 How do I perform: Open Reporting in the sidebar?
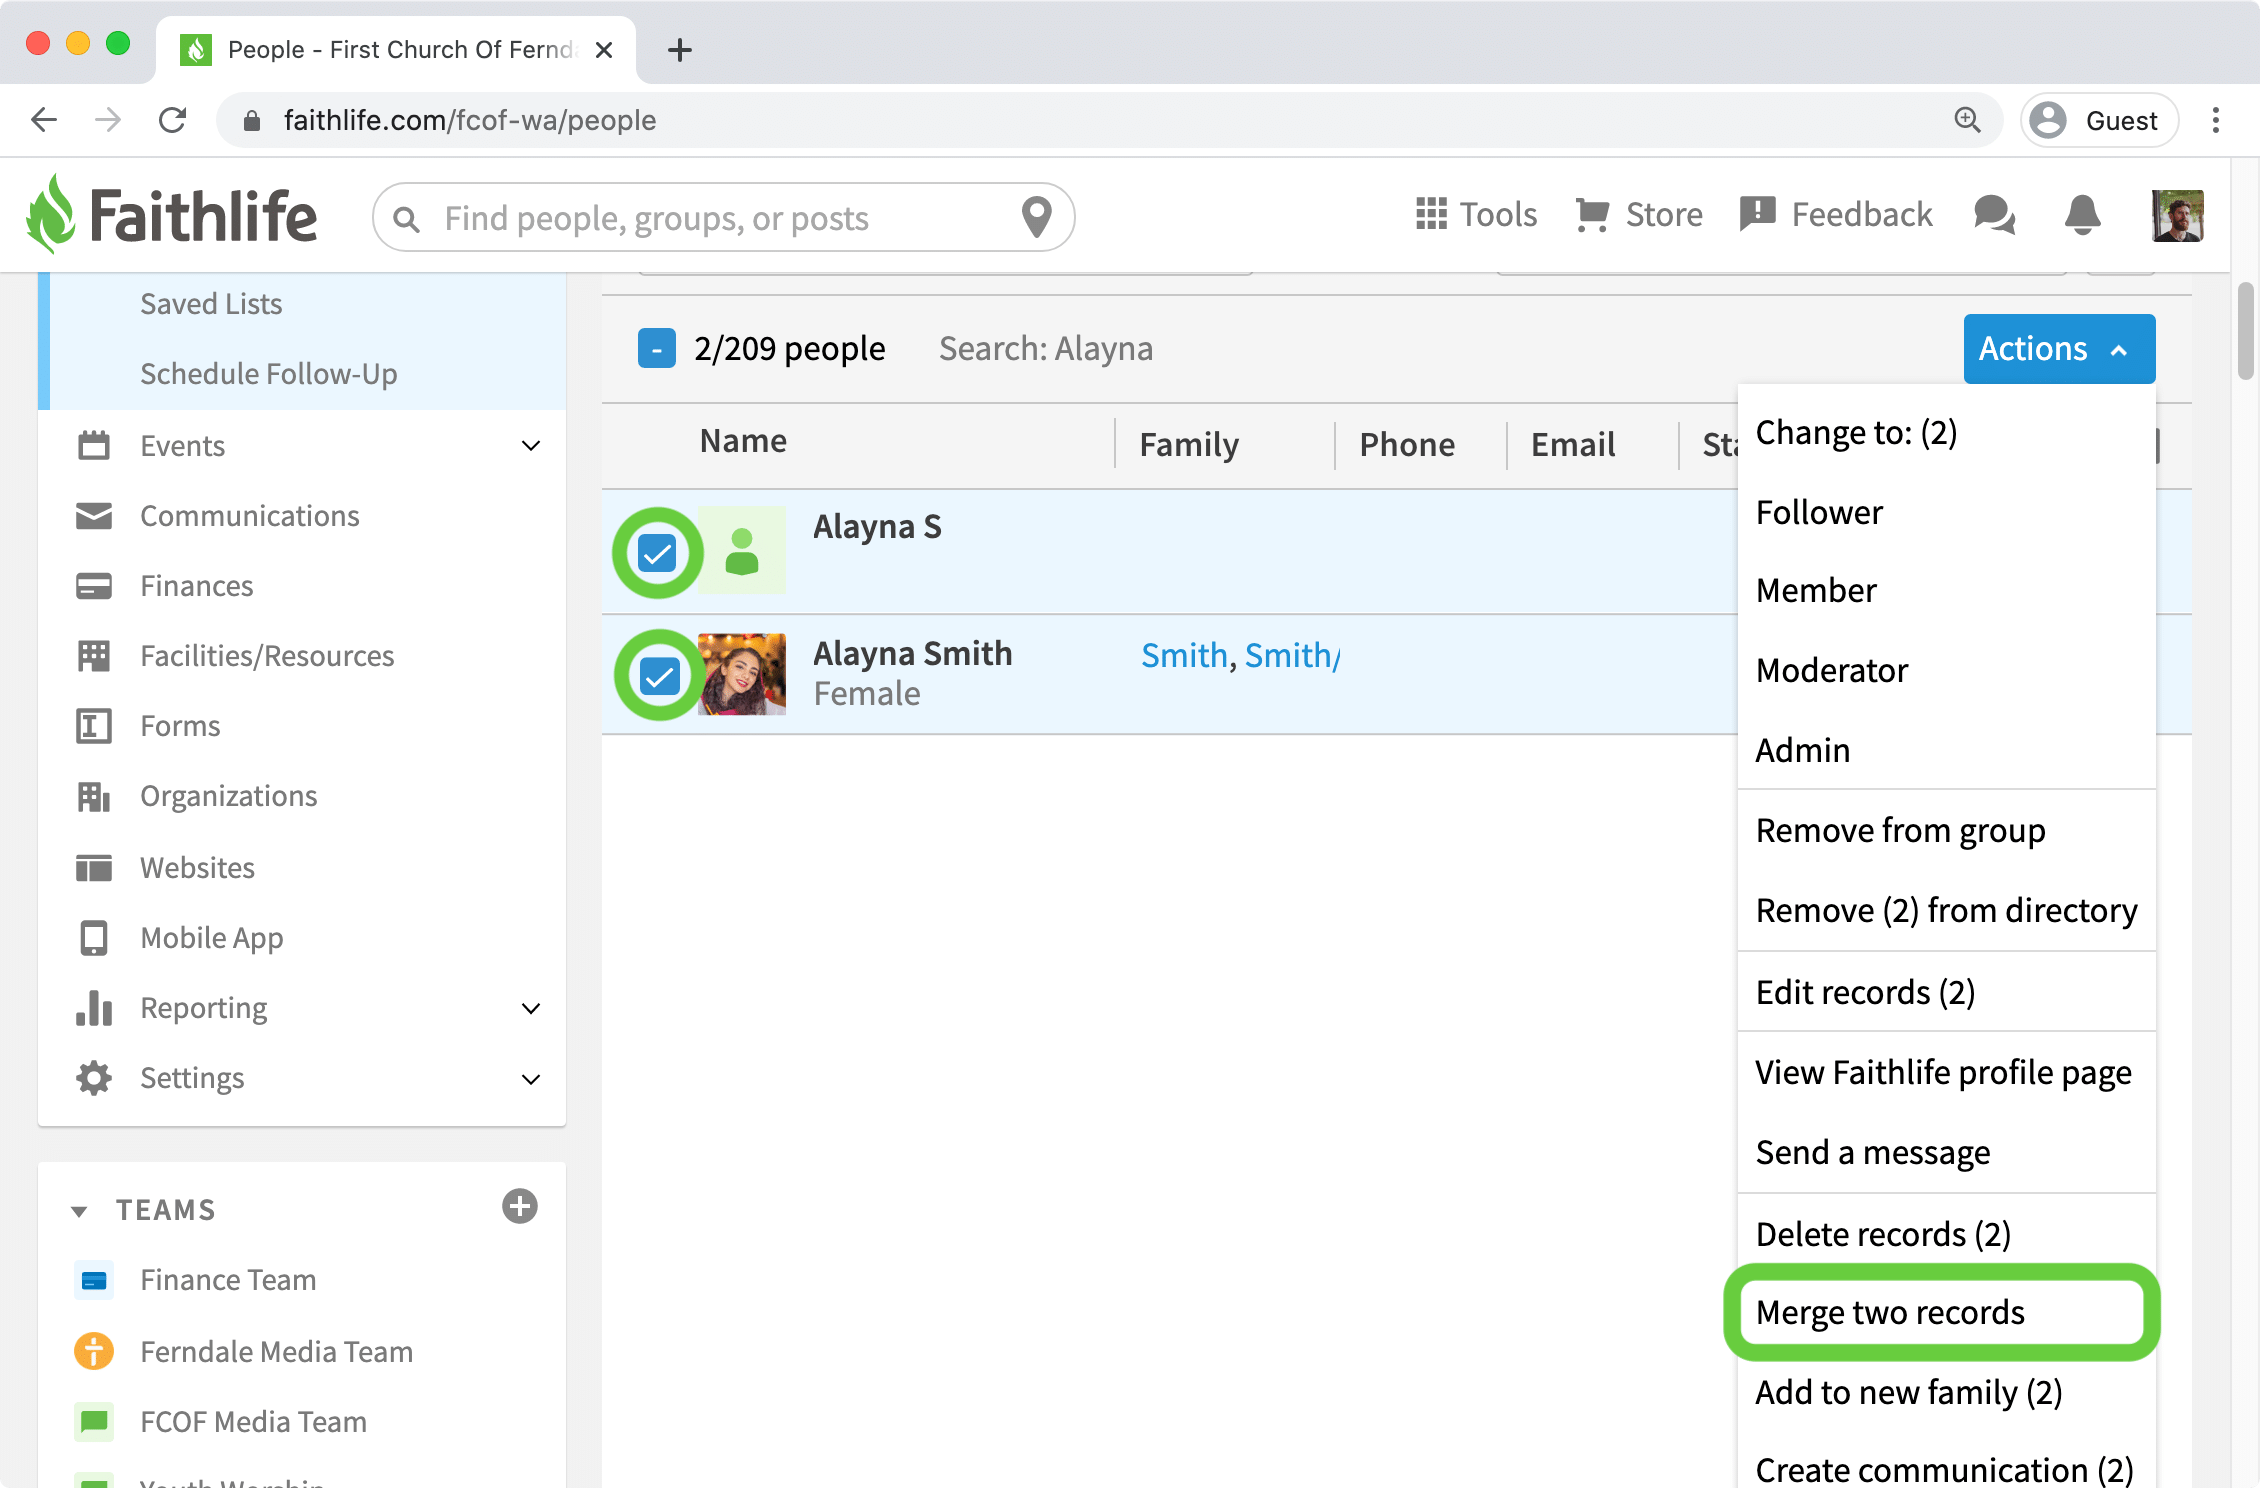click(203, 1007)
